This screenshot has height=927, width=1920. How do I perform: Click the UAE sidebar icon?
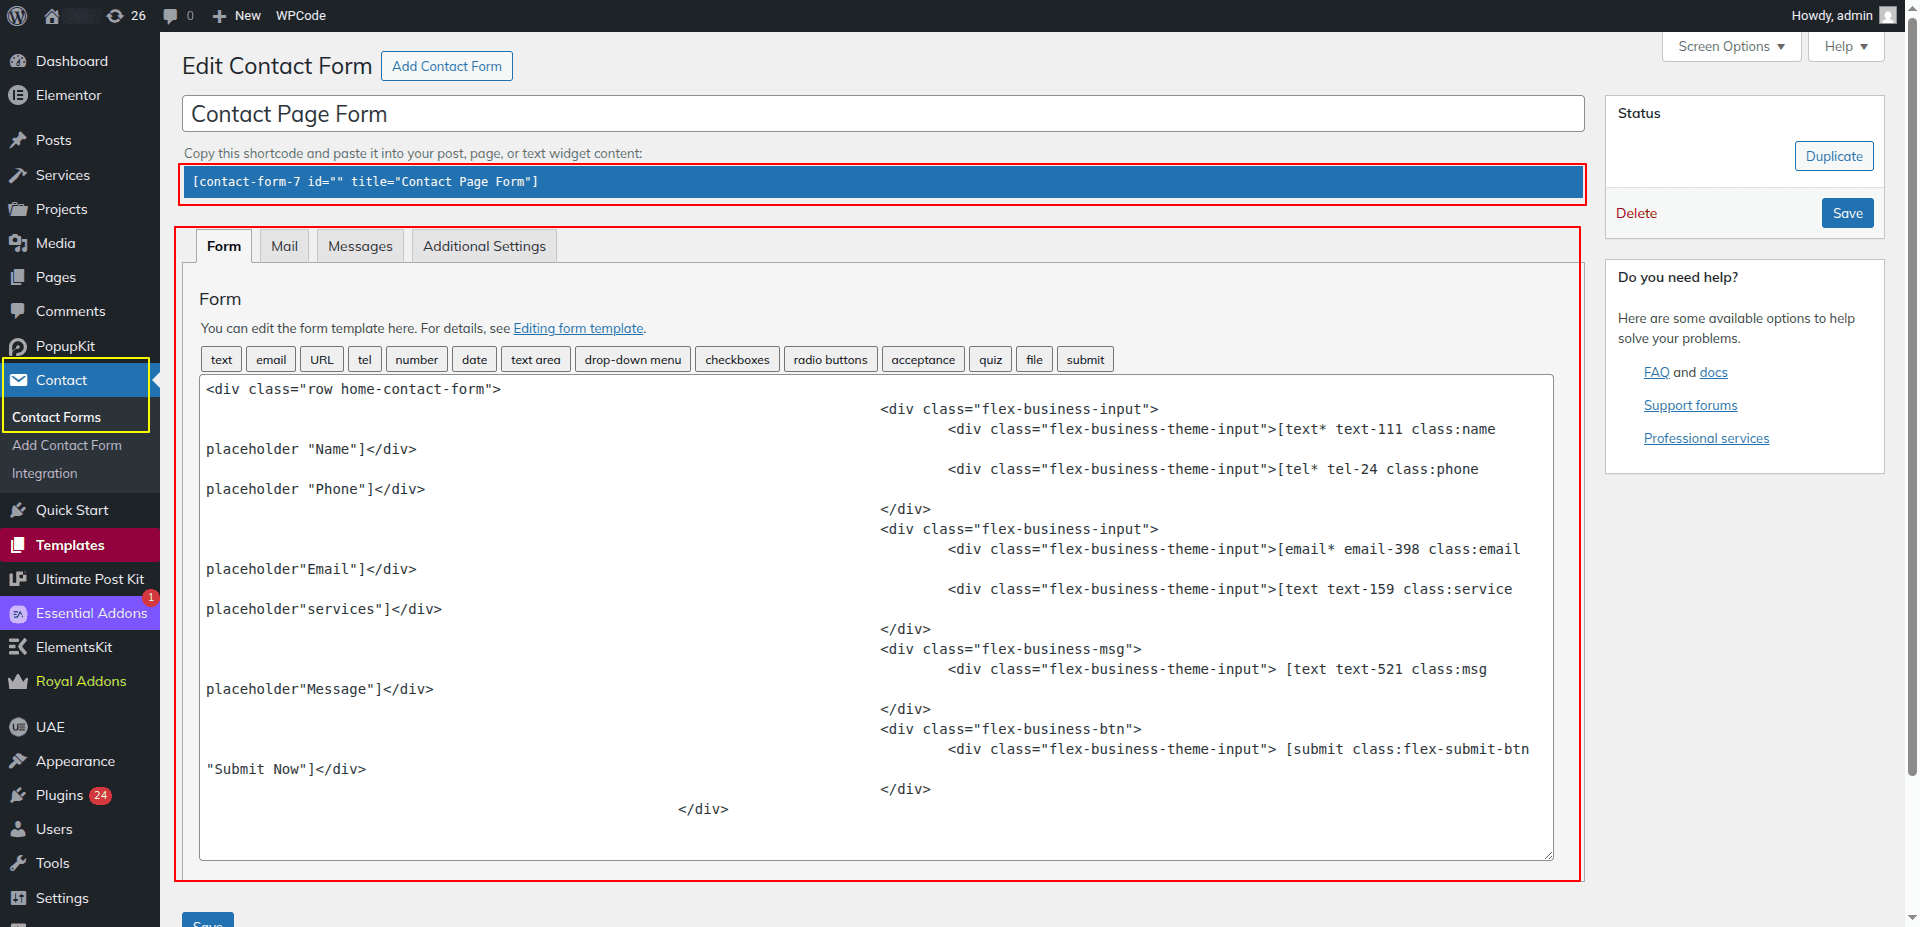tap(18, 727)
